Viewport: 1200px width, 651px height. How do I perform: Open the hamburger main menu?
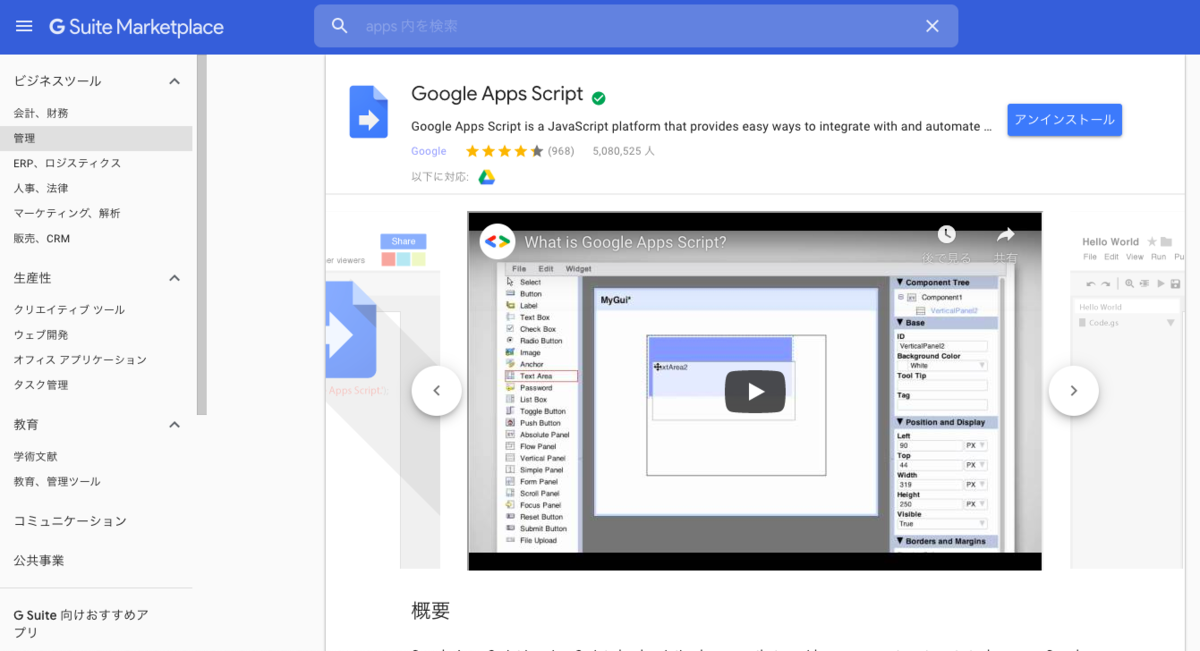click(x=24, y=26)
